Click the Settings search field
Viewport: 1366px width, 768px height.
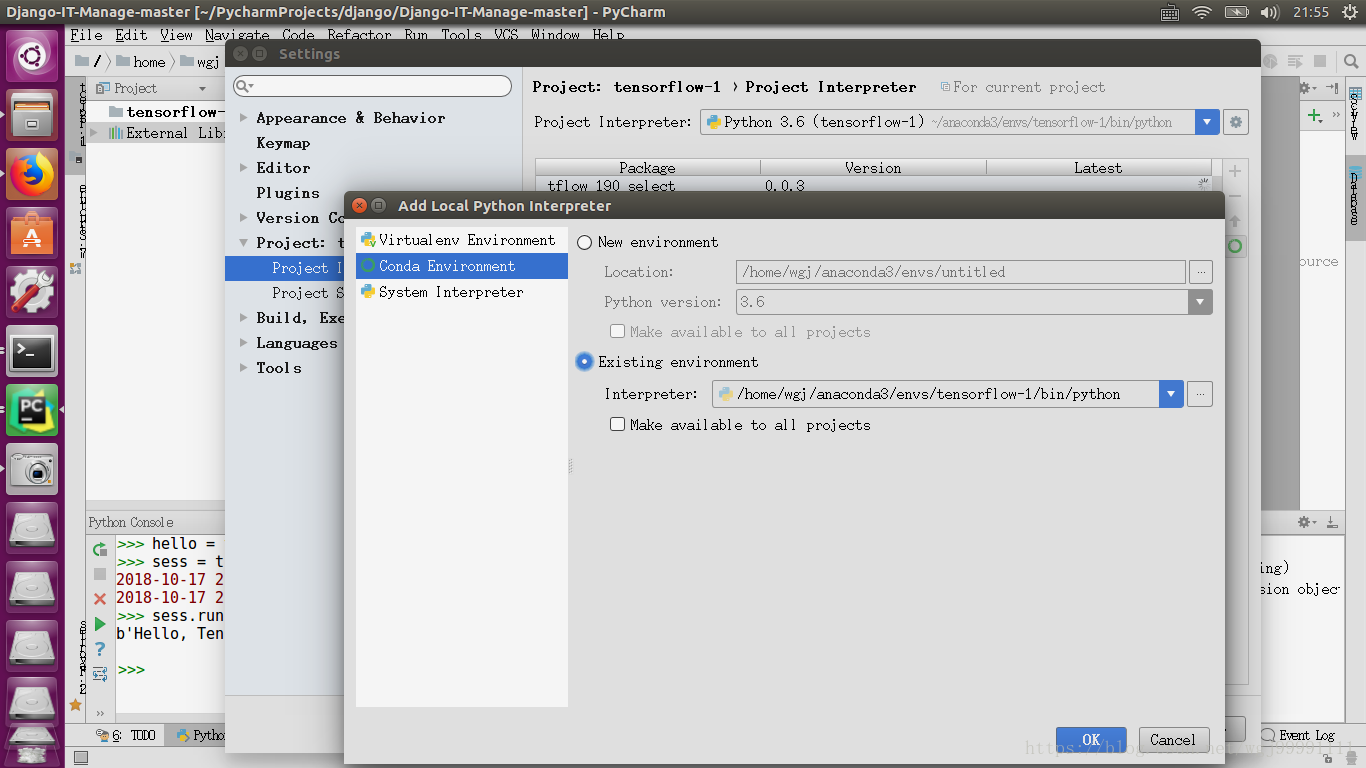tap(372, 87)
